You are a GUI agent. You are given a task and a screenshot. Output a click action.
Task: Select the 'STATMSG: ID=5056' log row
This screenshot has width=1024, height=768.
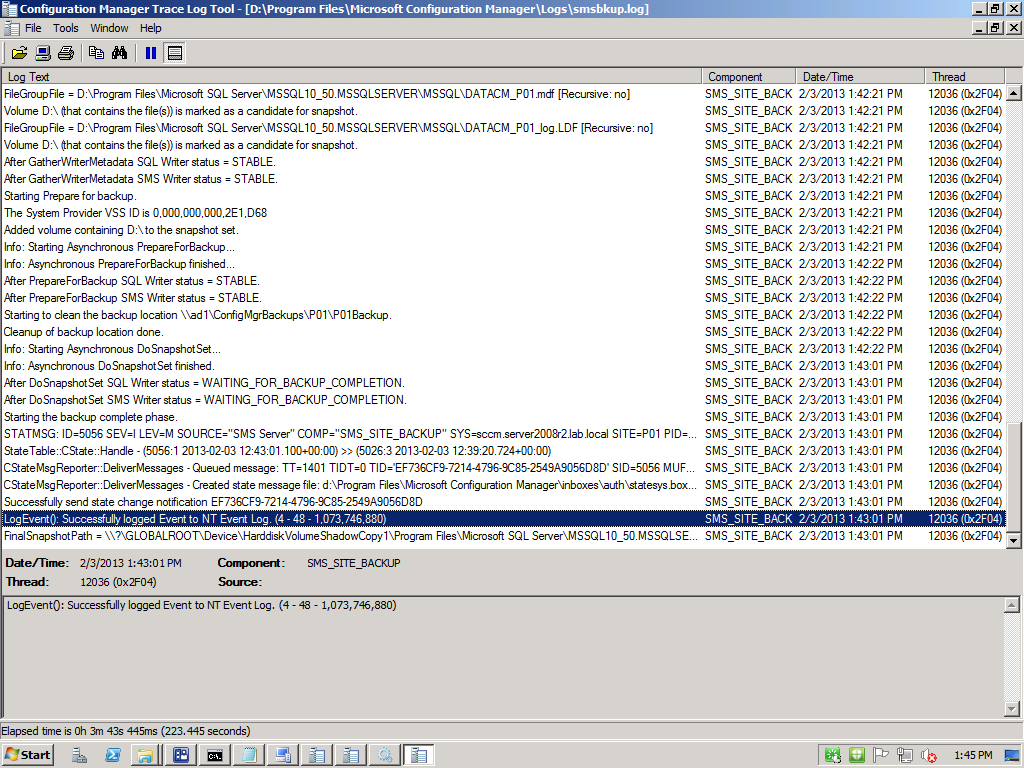503,434
